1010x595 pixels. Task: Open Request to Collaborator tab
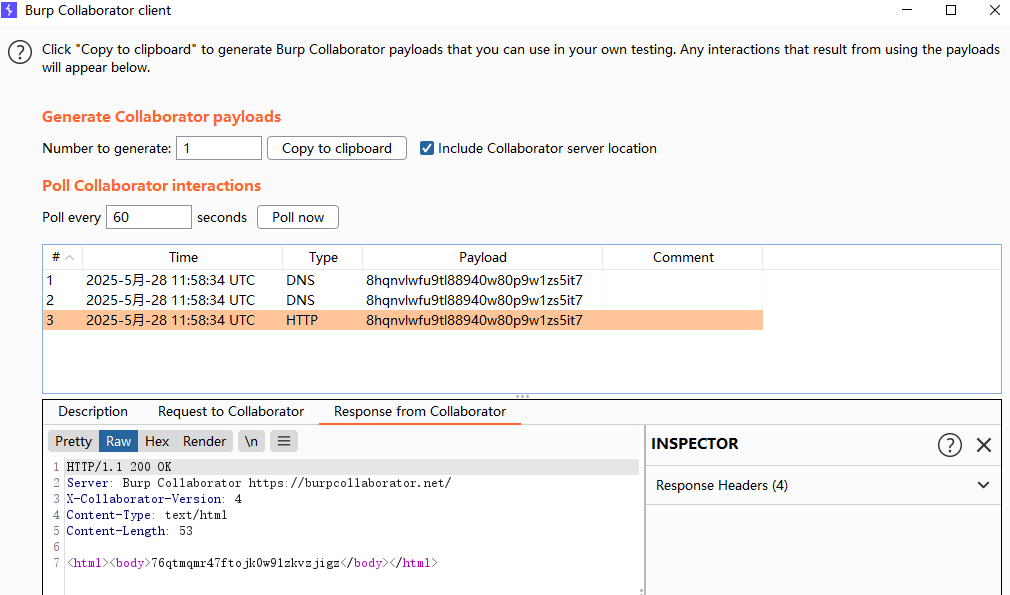tap(231, 411)
